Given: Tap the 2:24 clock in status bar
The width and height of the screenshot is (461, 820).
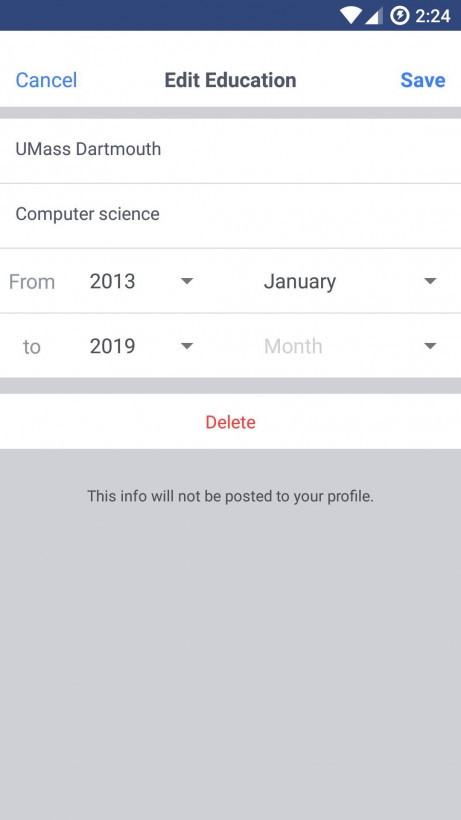Looking at the screenshot, I should (432, 16).
